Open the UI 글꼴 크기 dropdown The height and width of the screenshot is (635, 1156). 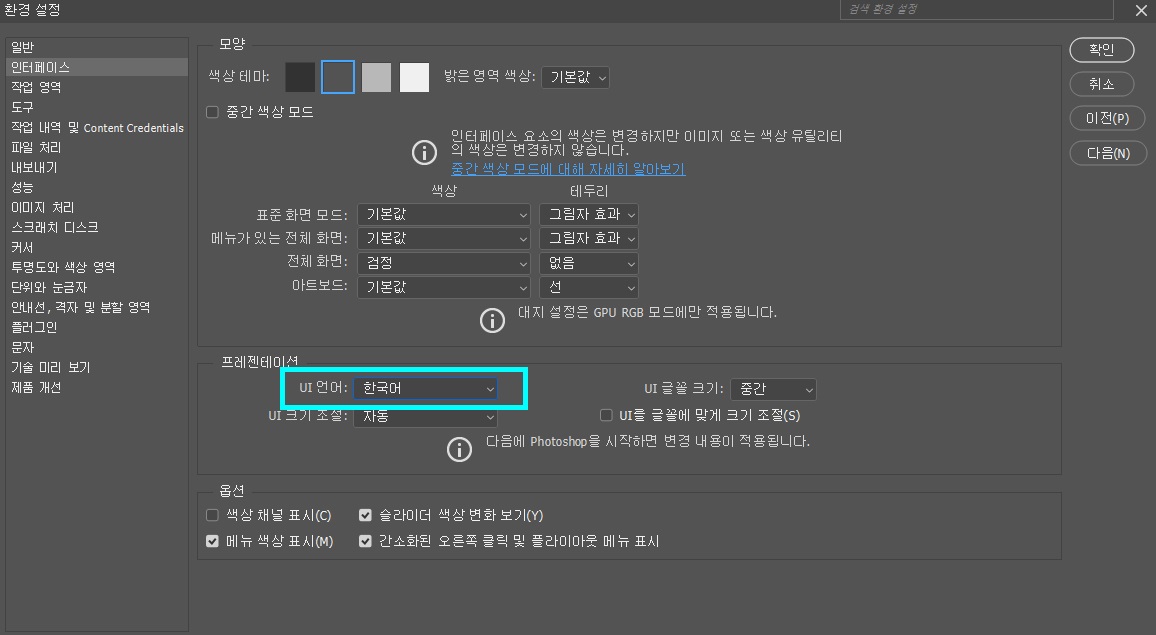775,389
